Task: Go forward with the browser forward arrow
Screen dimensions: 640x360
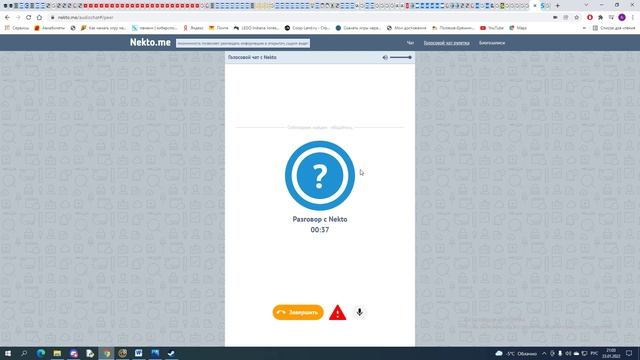Action: pos(18,18)
